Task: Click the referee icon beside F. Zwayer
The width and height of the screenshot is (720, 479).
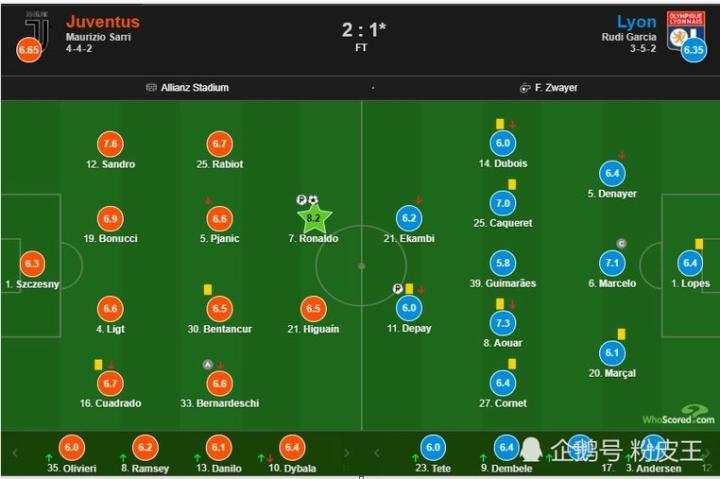Action: tap(525, 88)
